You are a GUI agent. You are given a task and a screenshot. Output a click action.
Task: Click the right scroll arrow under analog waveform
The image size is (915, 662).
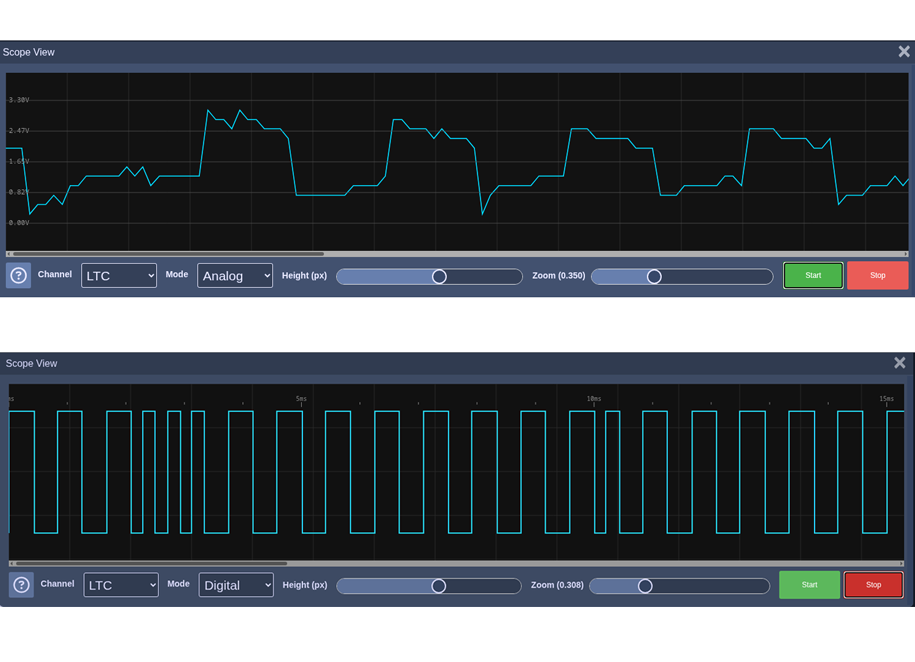pyautogui.click(x=906, y=254)
